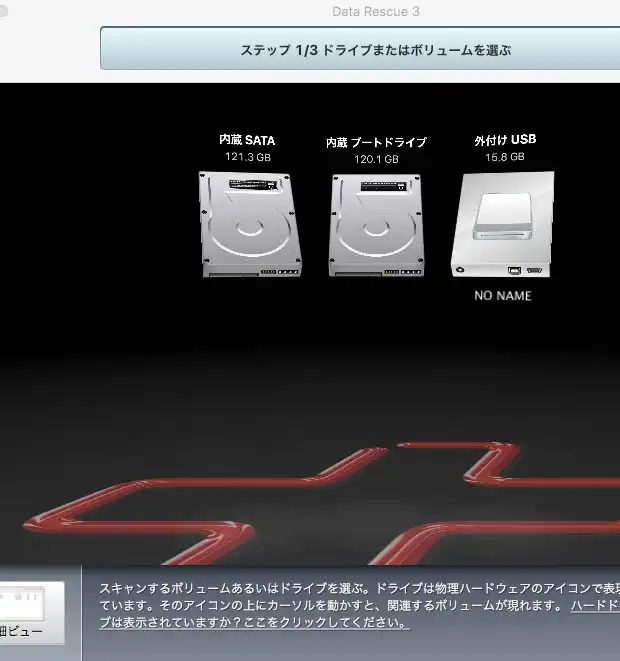Viewport: 620px width, 661px height.
Task: Click the 15.8 GB capacity text
Action: point(504,157)
